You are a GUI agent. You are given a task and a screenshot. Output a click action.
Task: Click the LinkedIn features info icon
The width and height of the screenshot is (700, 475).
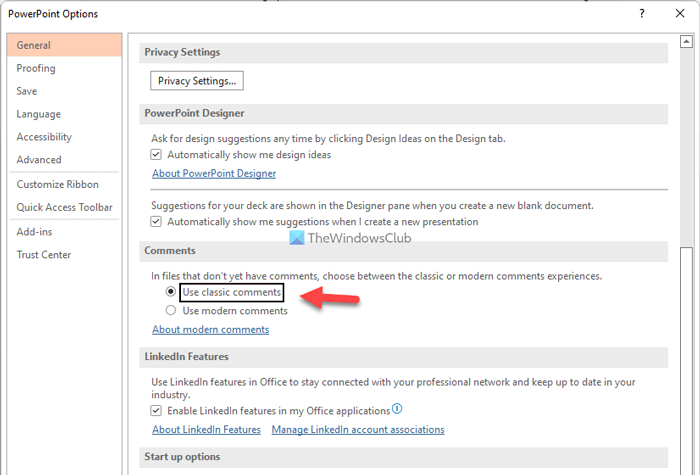[397, 409]
